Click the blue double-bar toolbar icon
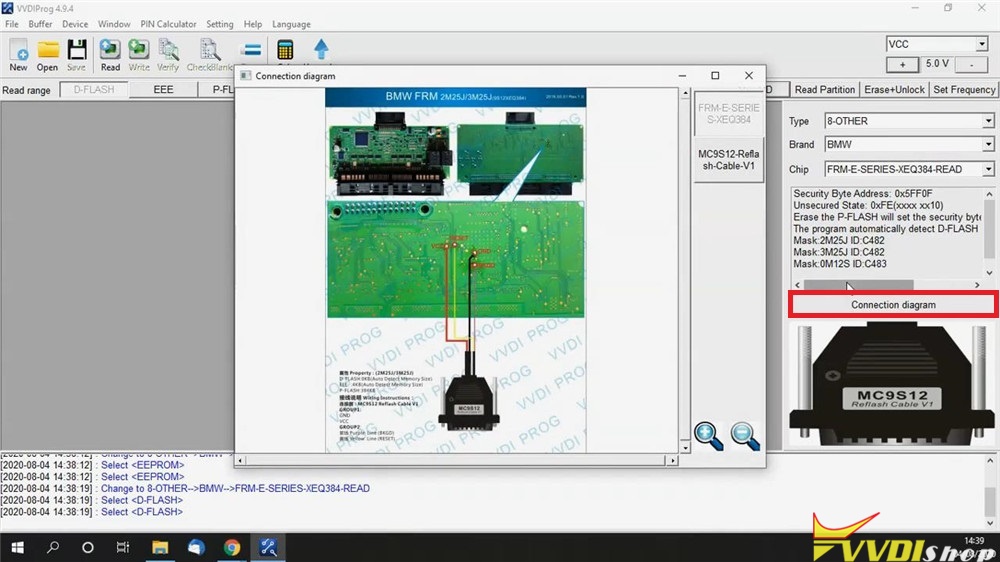The height and width of the screenshot is (562, 1000). pyautogui.click(x=252, y=49)
